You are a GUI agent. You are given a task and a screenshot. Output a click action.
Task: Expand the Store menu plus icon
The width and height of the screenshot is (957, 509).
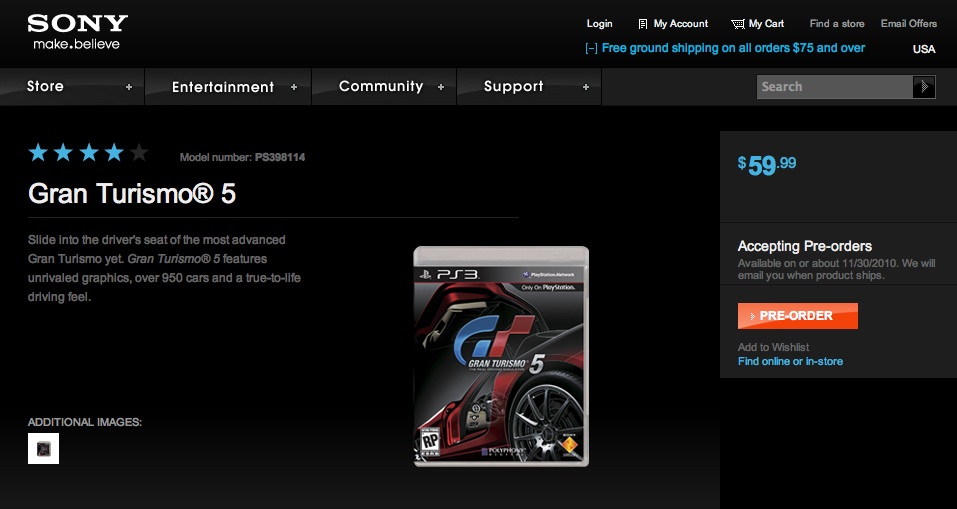point(129,87)
